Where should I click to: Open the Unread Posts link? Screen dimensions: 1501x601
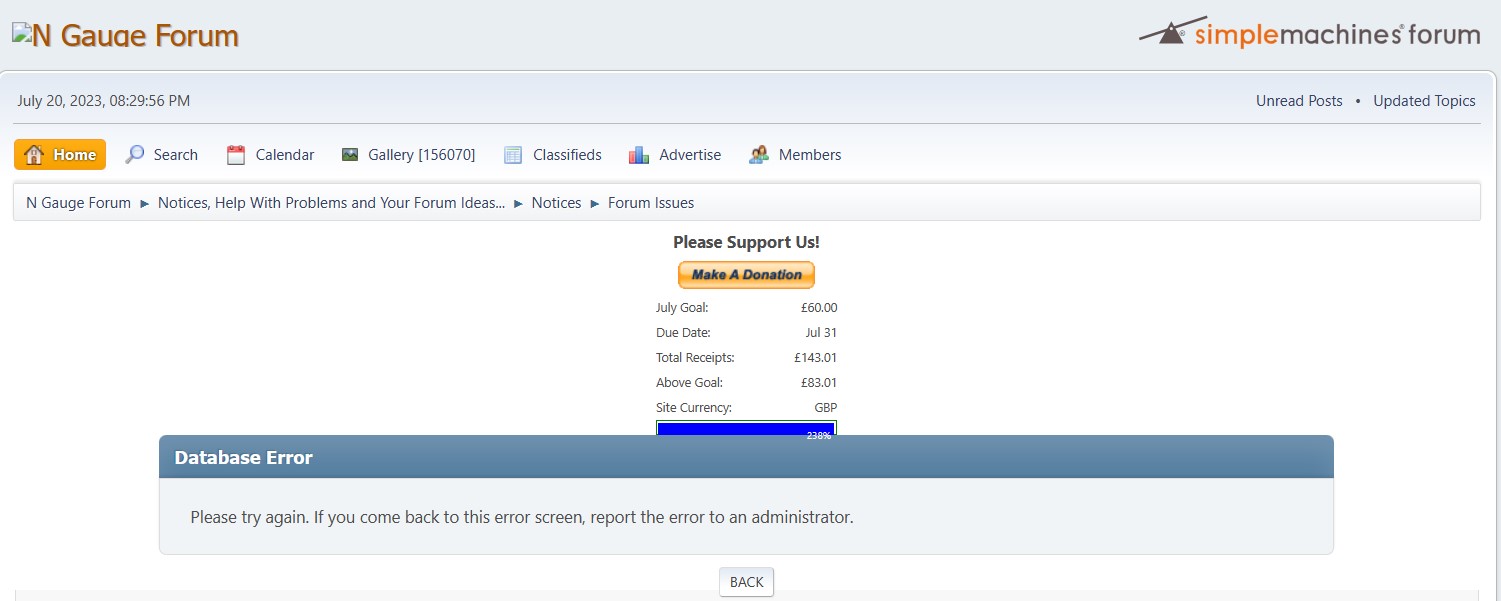tap(1299, 101)
